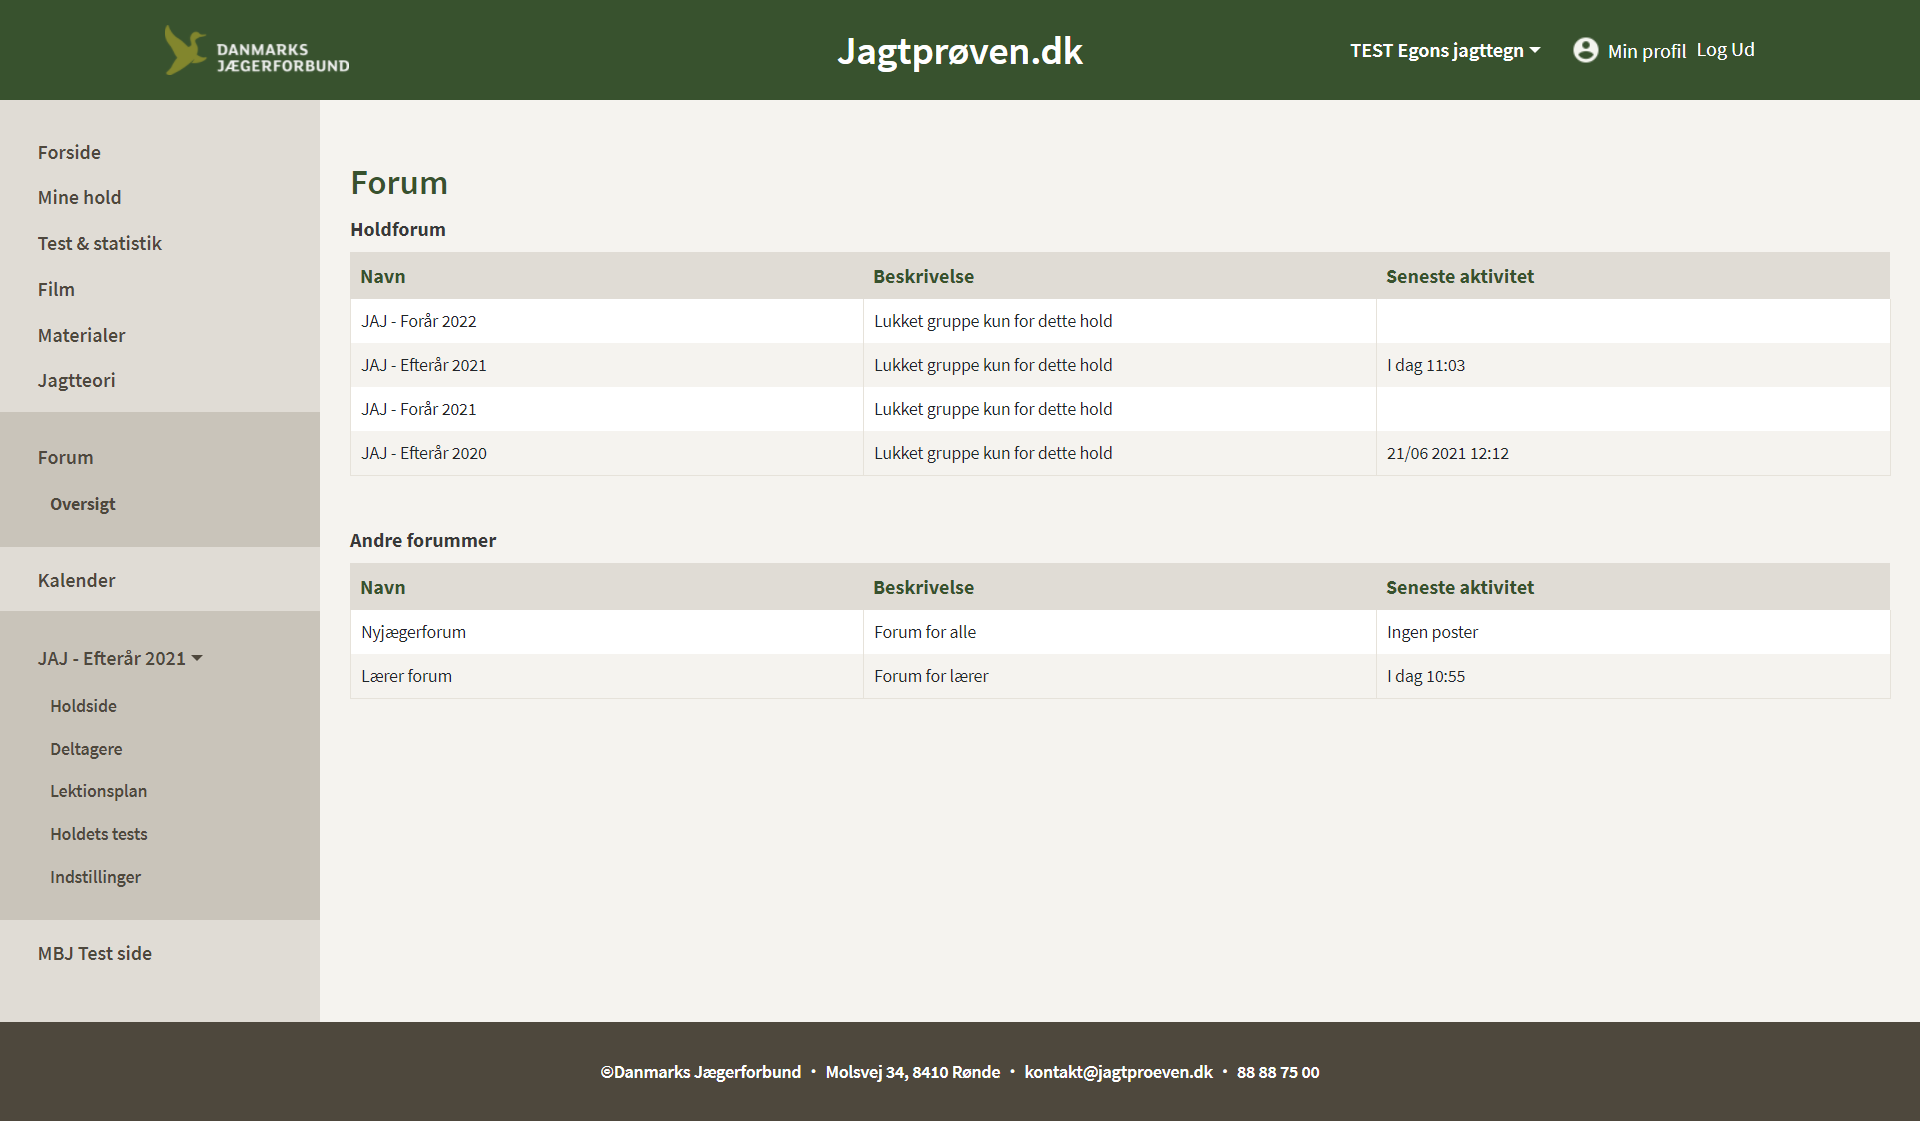Open MBJ Test side
This screenshot has width=1920, height=1121.
pos(95,953)
